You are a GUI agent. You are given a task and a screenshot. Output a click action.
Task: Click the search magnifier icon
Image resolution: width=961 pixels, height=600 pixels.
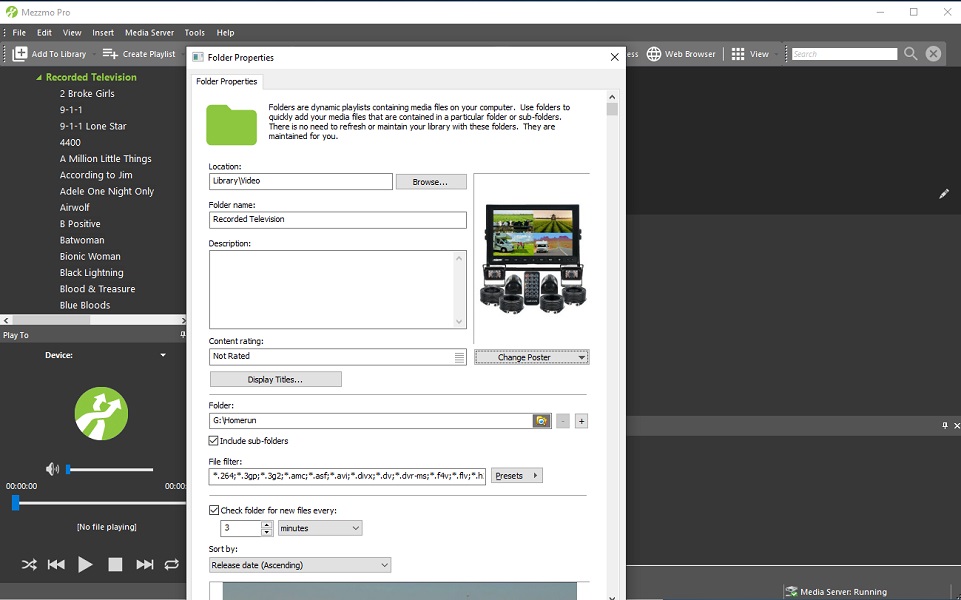(911, 54)
